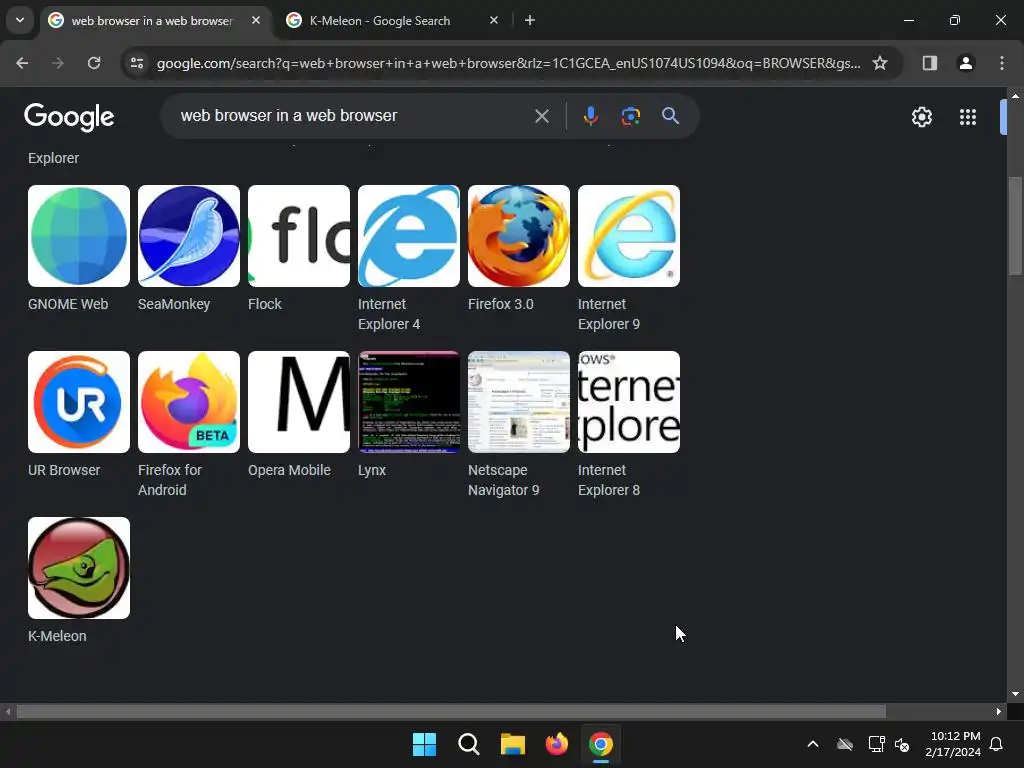Image resolution: width=1024 pixels, height=768 pixels.
Task: Select the Netscape Navigator 9 screenshot
Action: [x=519, y=402]
